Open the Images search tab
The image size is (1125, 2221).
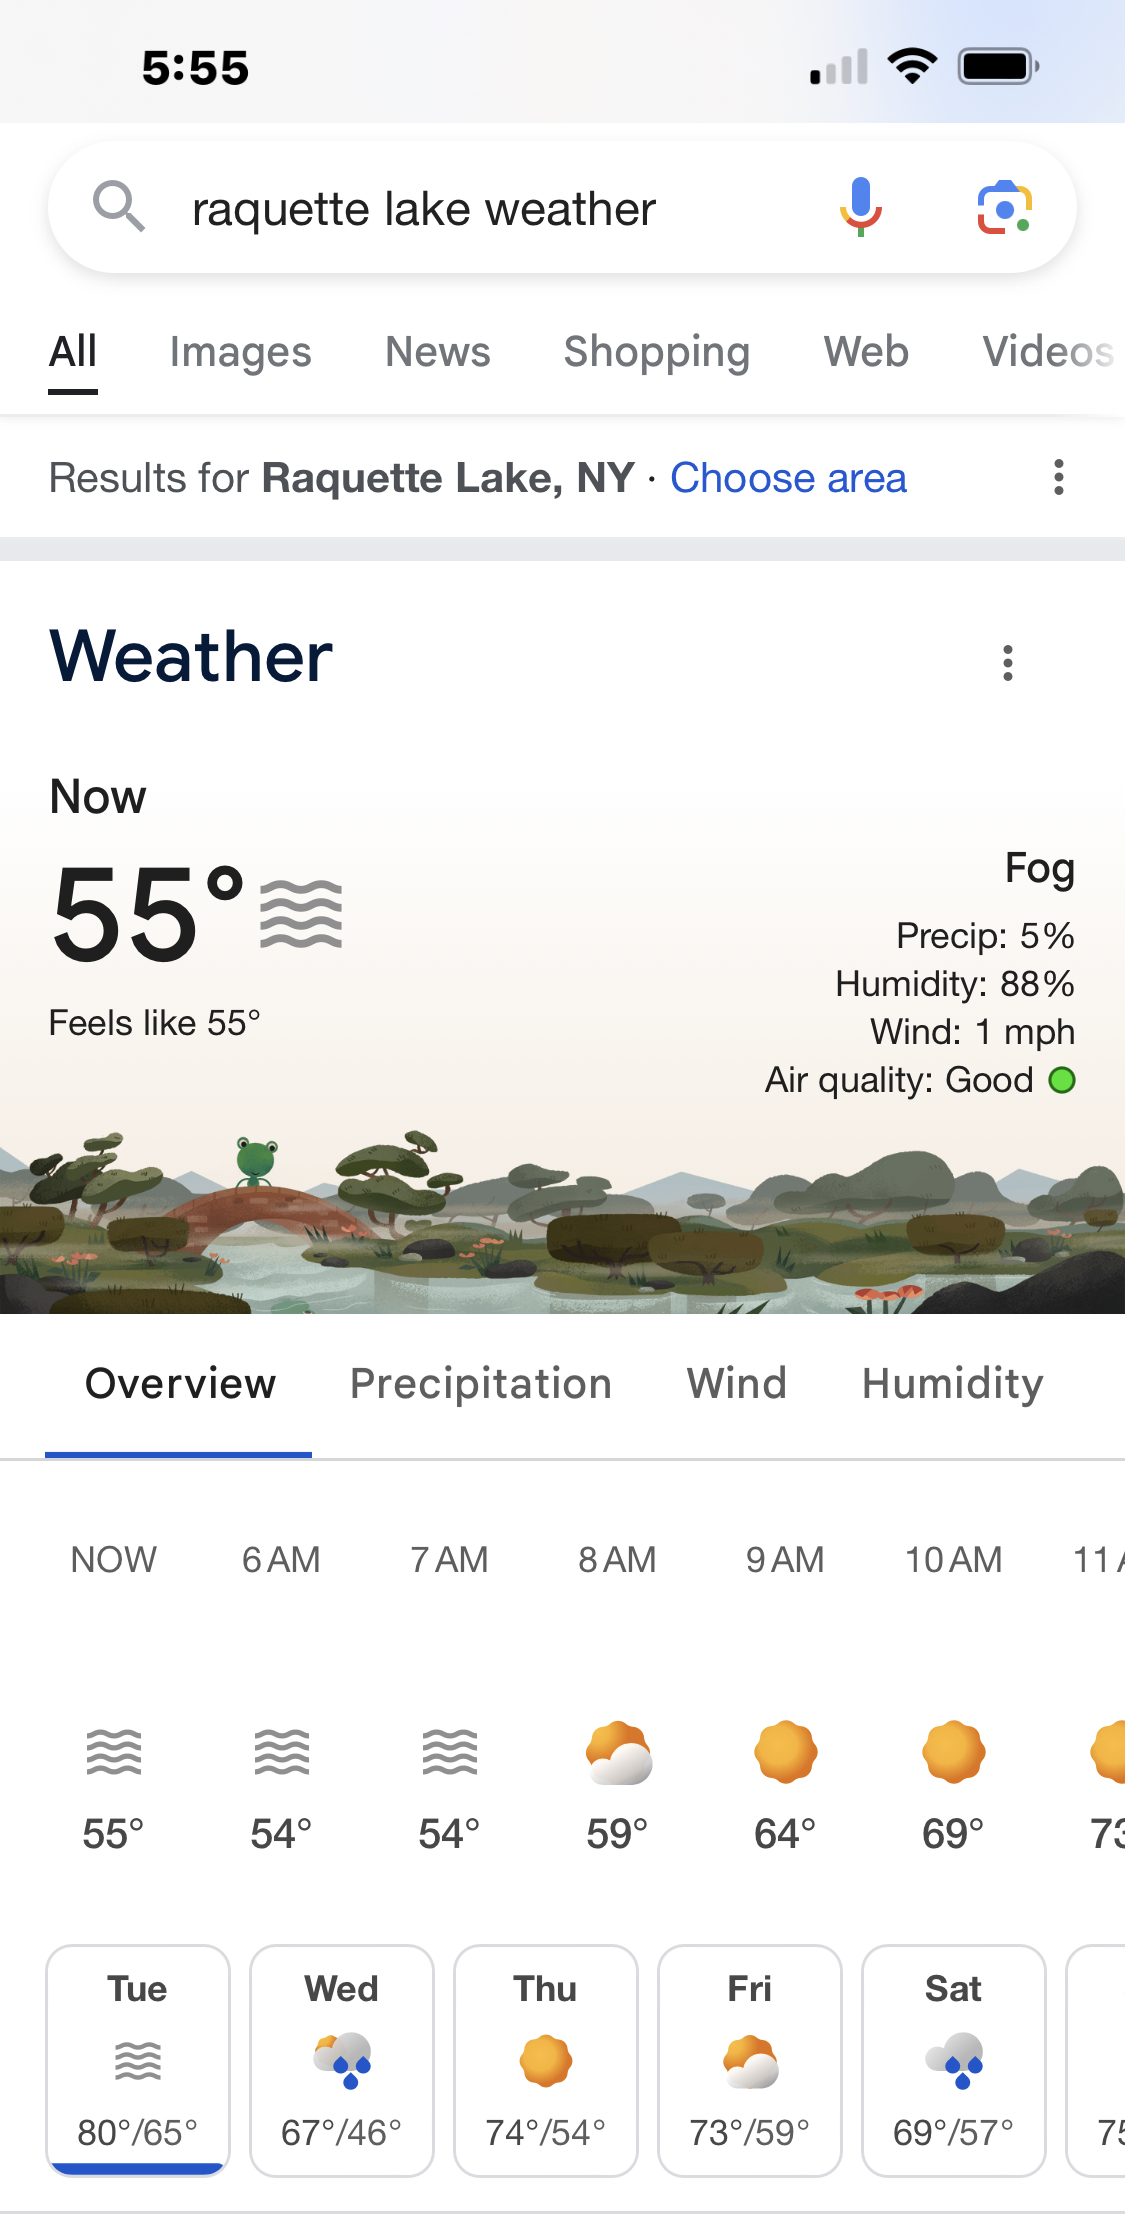pyautogui.click(x=241, y=352)
